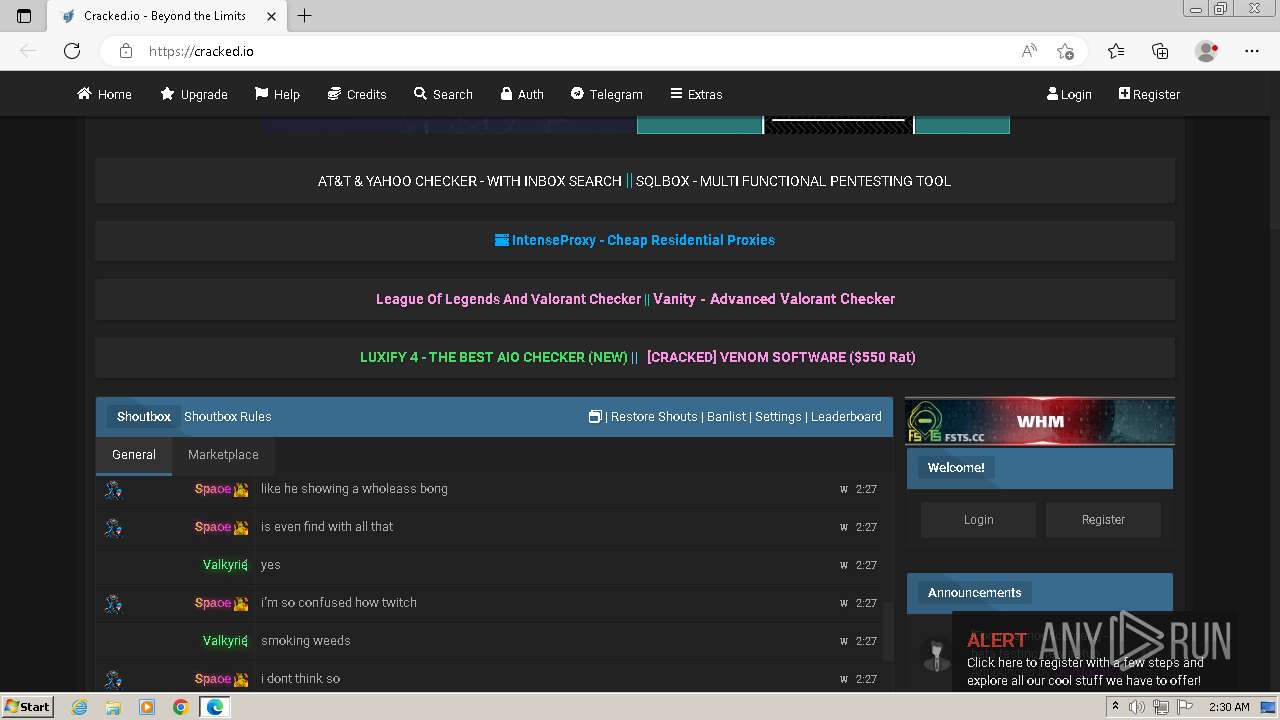
Task: Go to Home in site navigation
Action: 104,94
